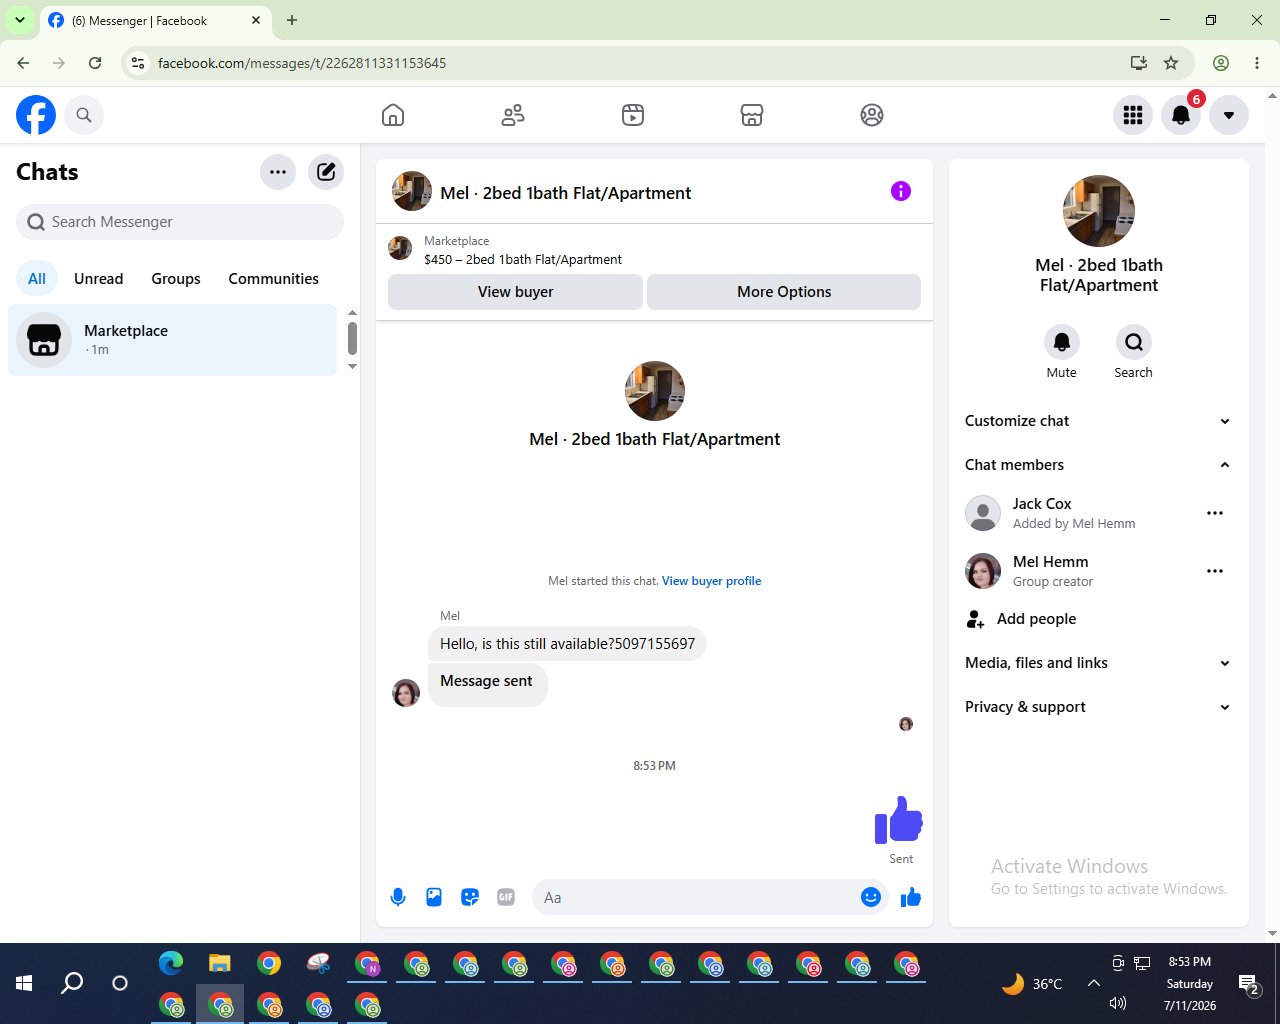Bookmark this page with the star icon
This screenshot has width=1280, height=1024.
1171,63
